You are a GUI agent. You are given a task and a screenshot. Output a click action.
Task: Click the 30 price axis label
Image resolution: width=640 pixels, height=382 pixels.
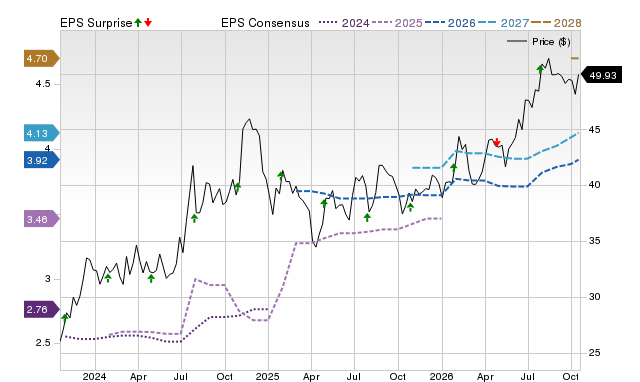[x=594, y=297]
